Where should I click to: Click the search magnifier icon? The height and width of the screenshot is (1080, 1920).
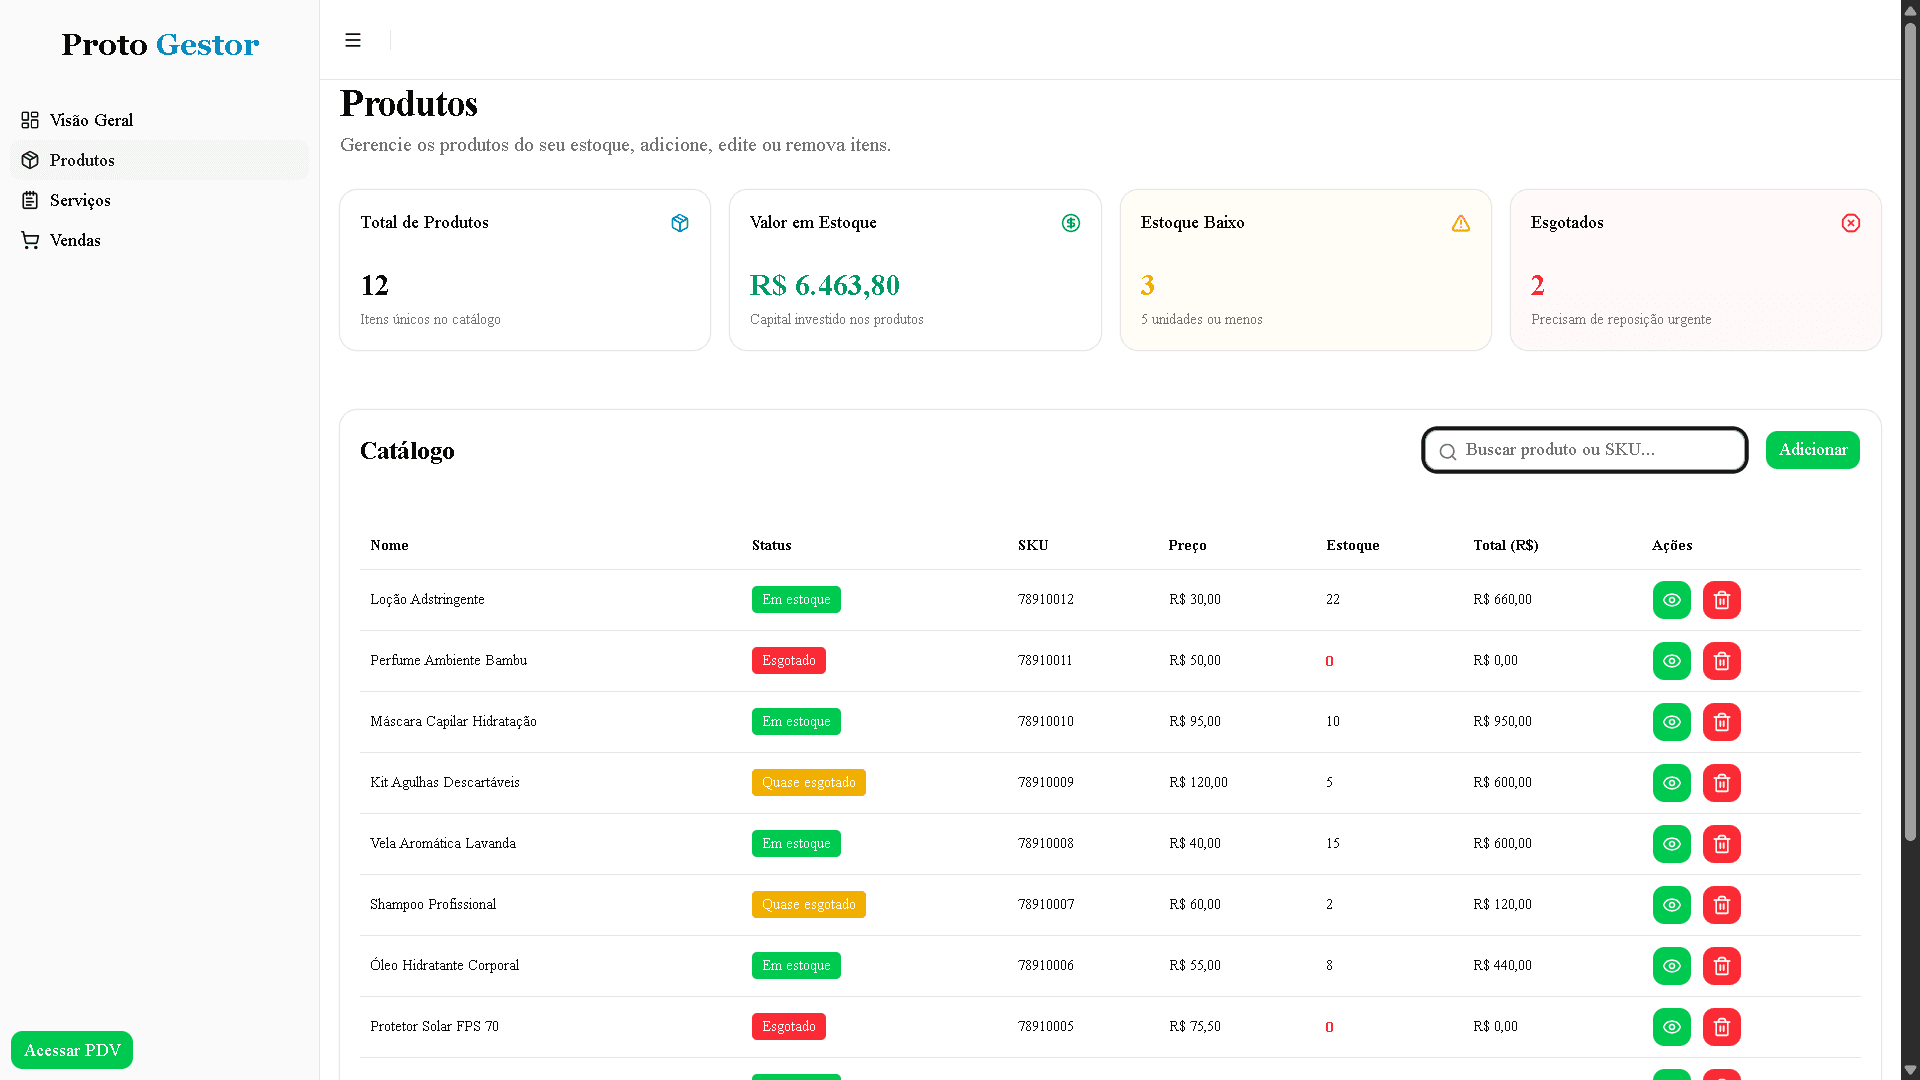tap(1447, 452)
